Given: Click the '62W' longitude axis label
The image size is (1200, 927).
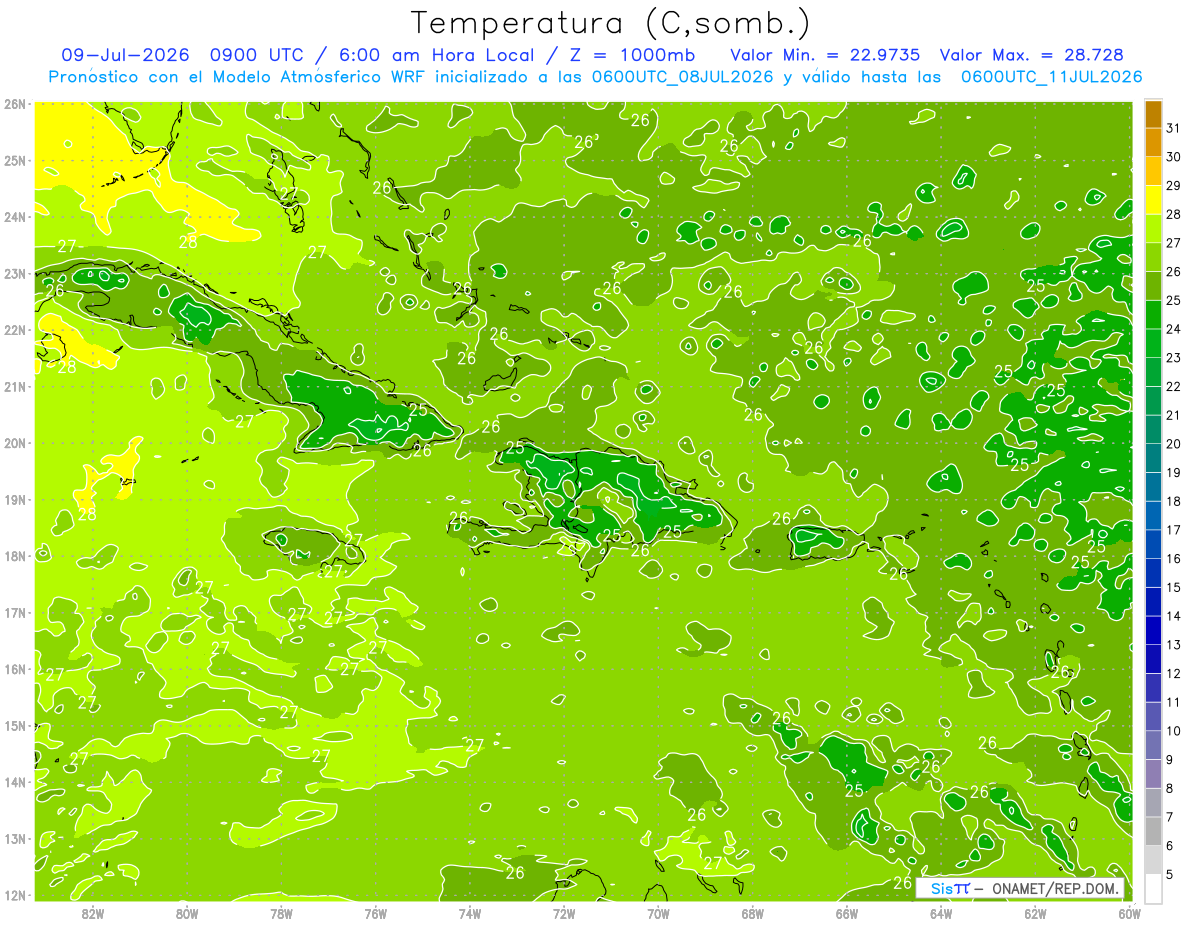Looking at the screenshot, I should coord(1035,913).
